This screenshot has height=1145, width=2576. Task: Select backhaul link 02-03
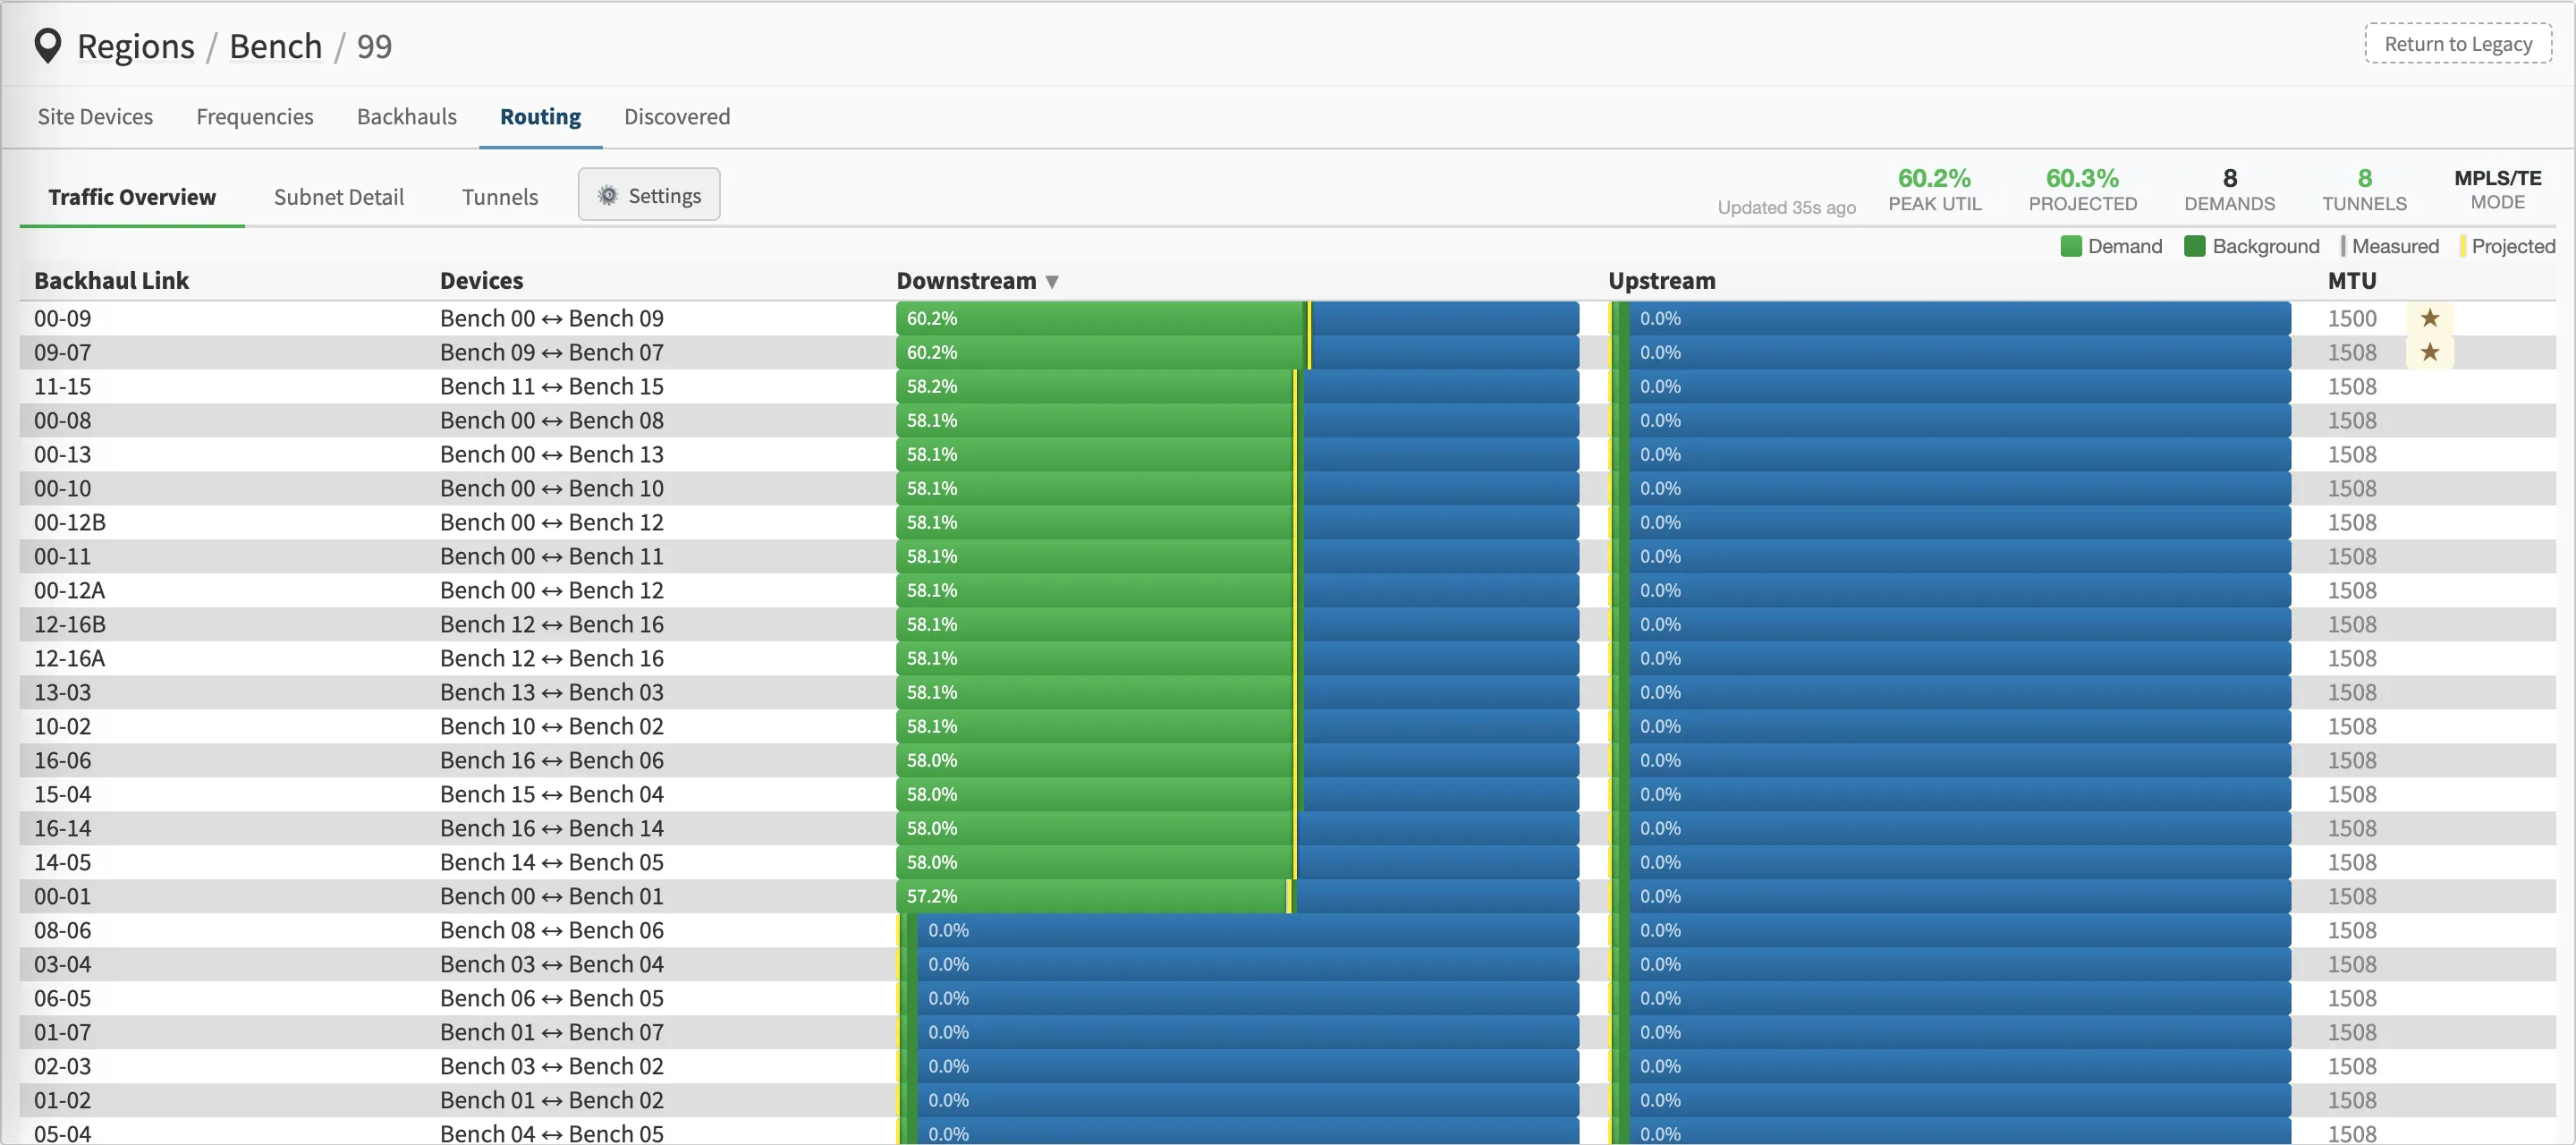(x=62, y=1066)
